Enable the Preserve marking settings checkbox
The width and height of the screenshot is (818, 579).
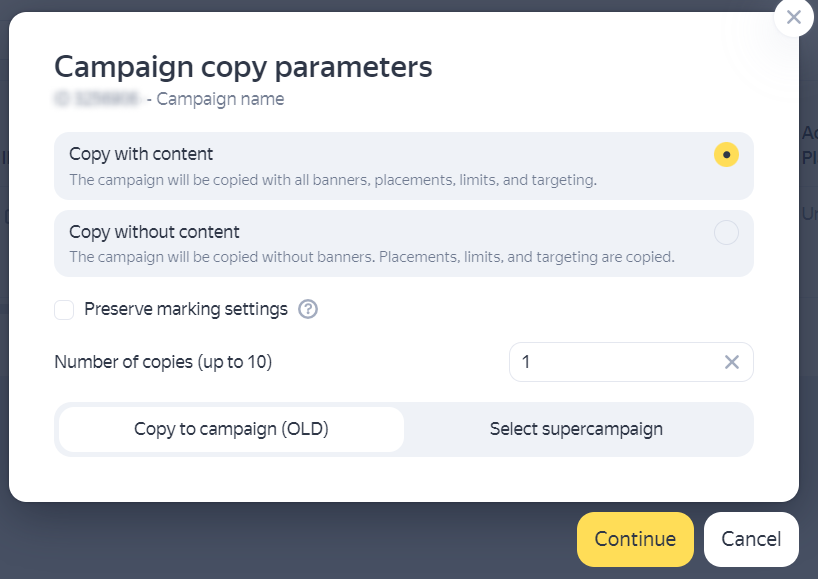coord(65,310)
